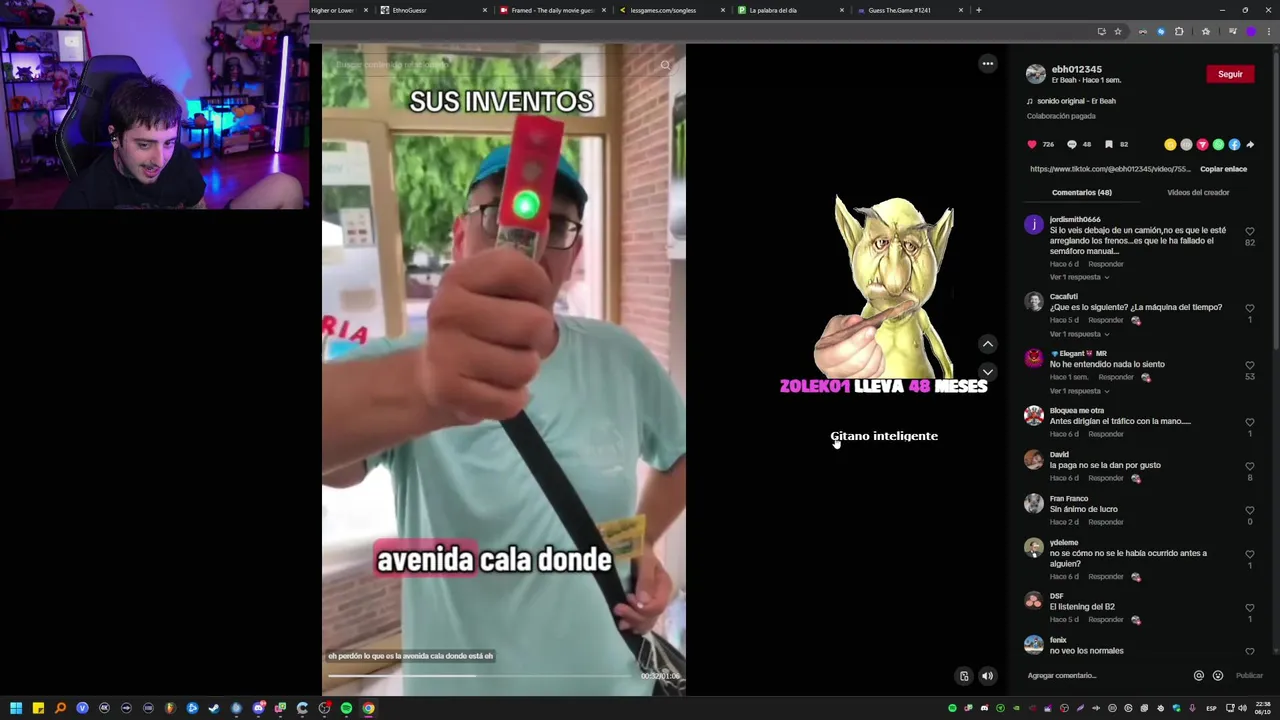This screenshot has width=1280, height=720.
Task: Toggle auto-scroll icon beside the speaker
Action: point(964,676)
